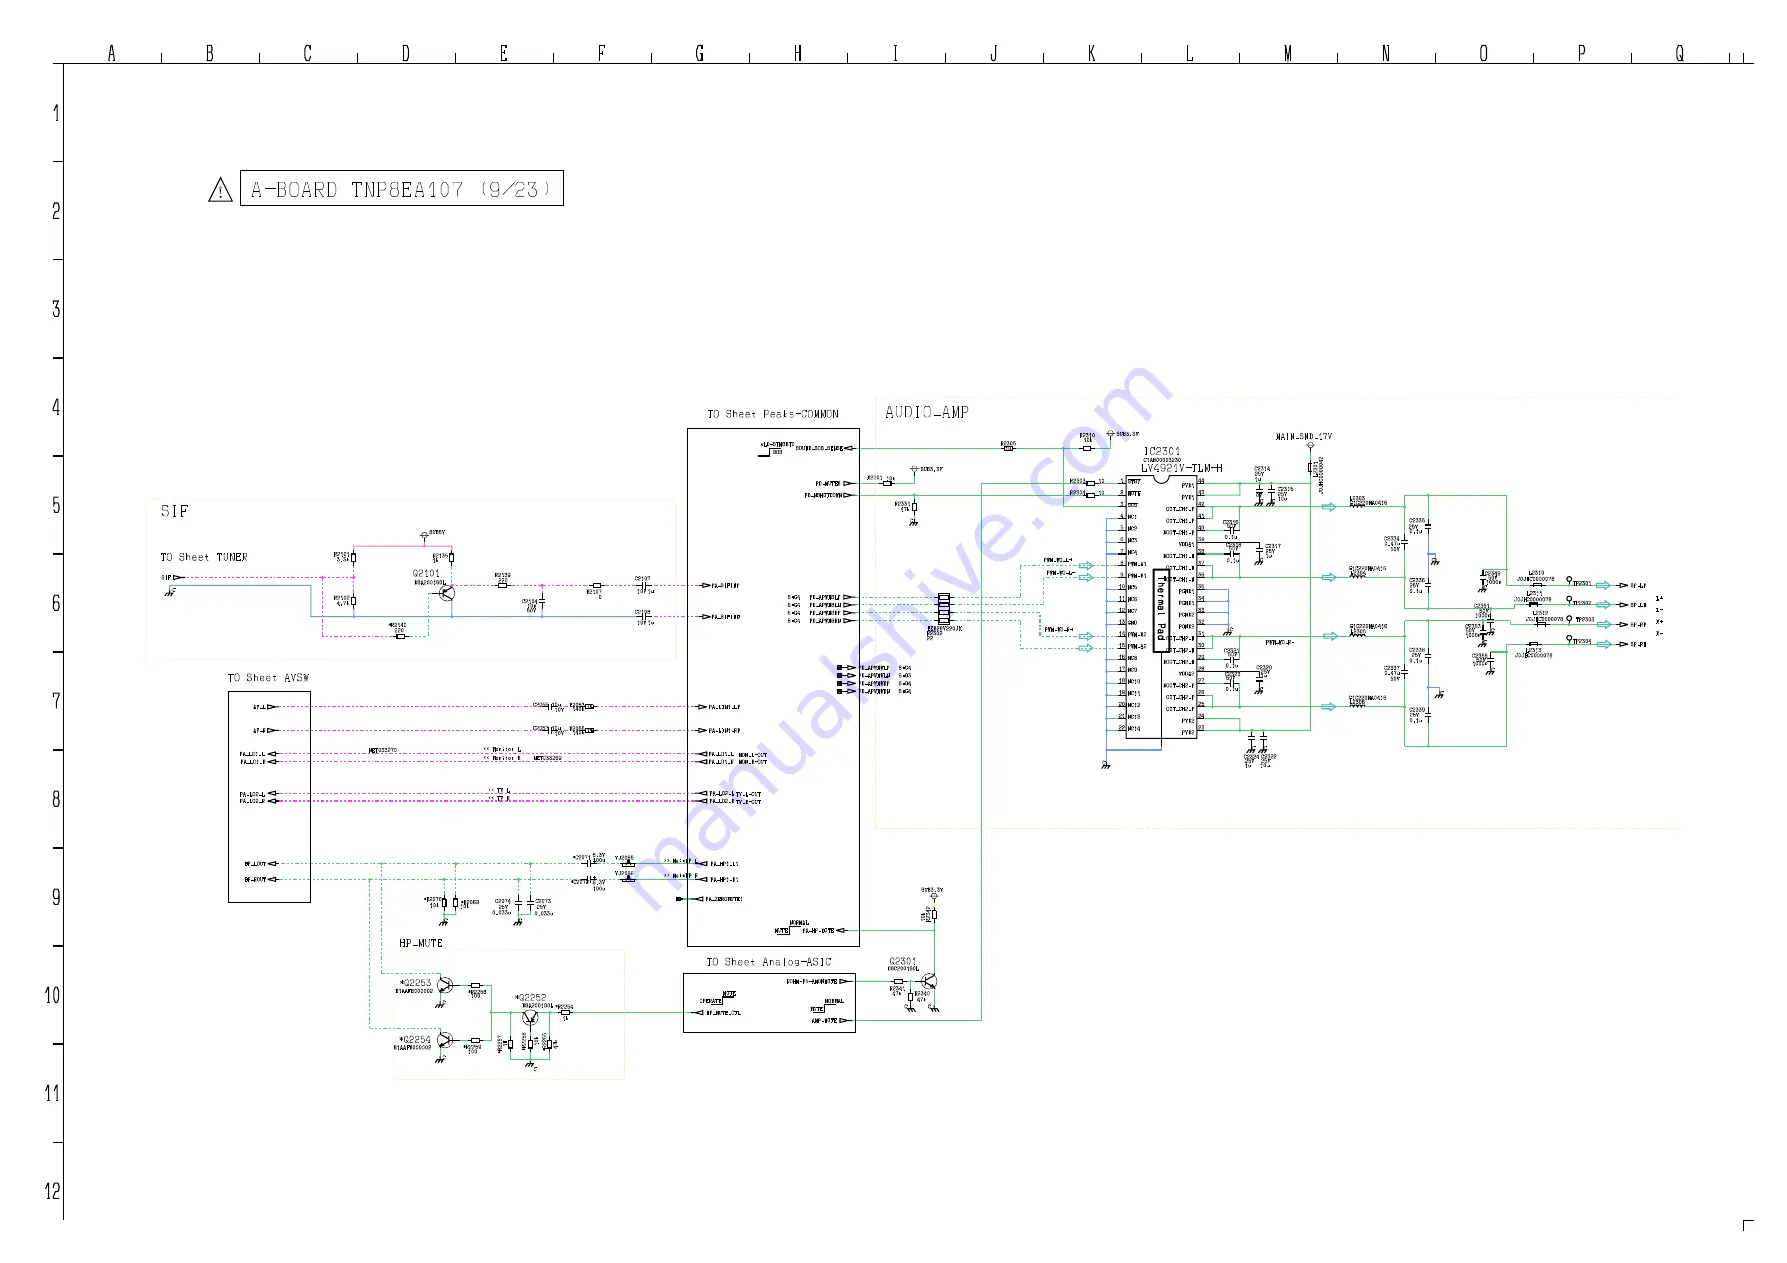
Task: Click transistor Q2252 symbol
Action: point(530,1017)
